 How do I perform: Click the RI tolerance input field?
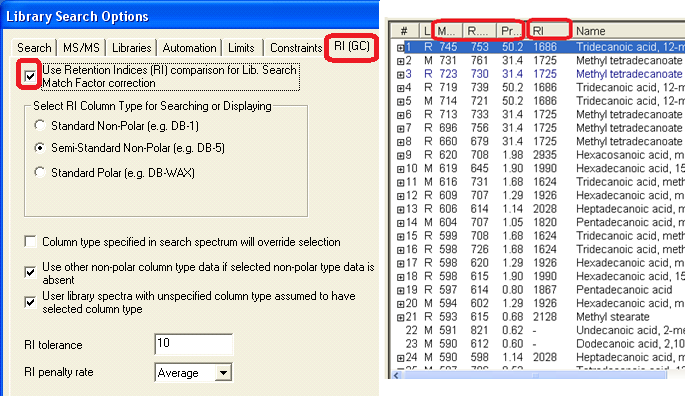click(x=193, y=344)
